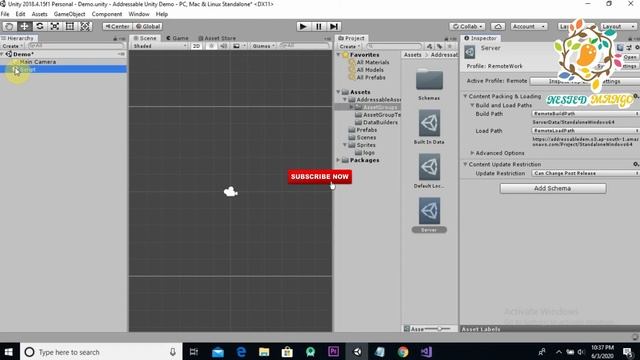The image size is (640, 360).
Task: Open the Collab dropdown
Action: [467, 26]
